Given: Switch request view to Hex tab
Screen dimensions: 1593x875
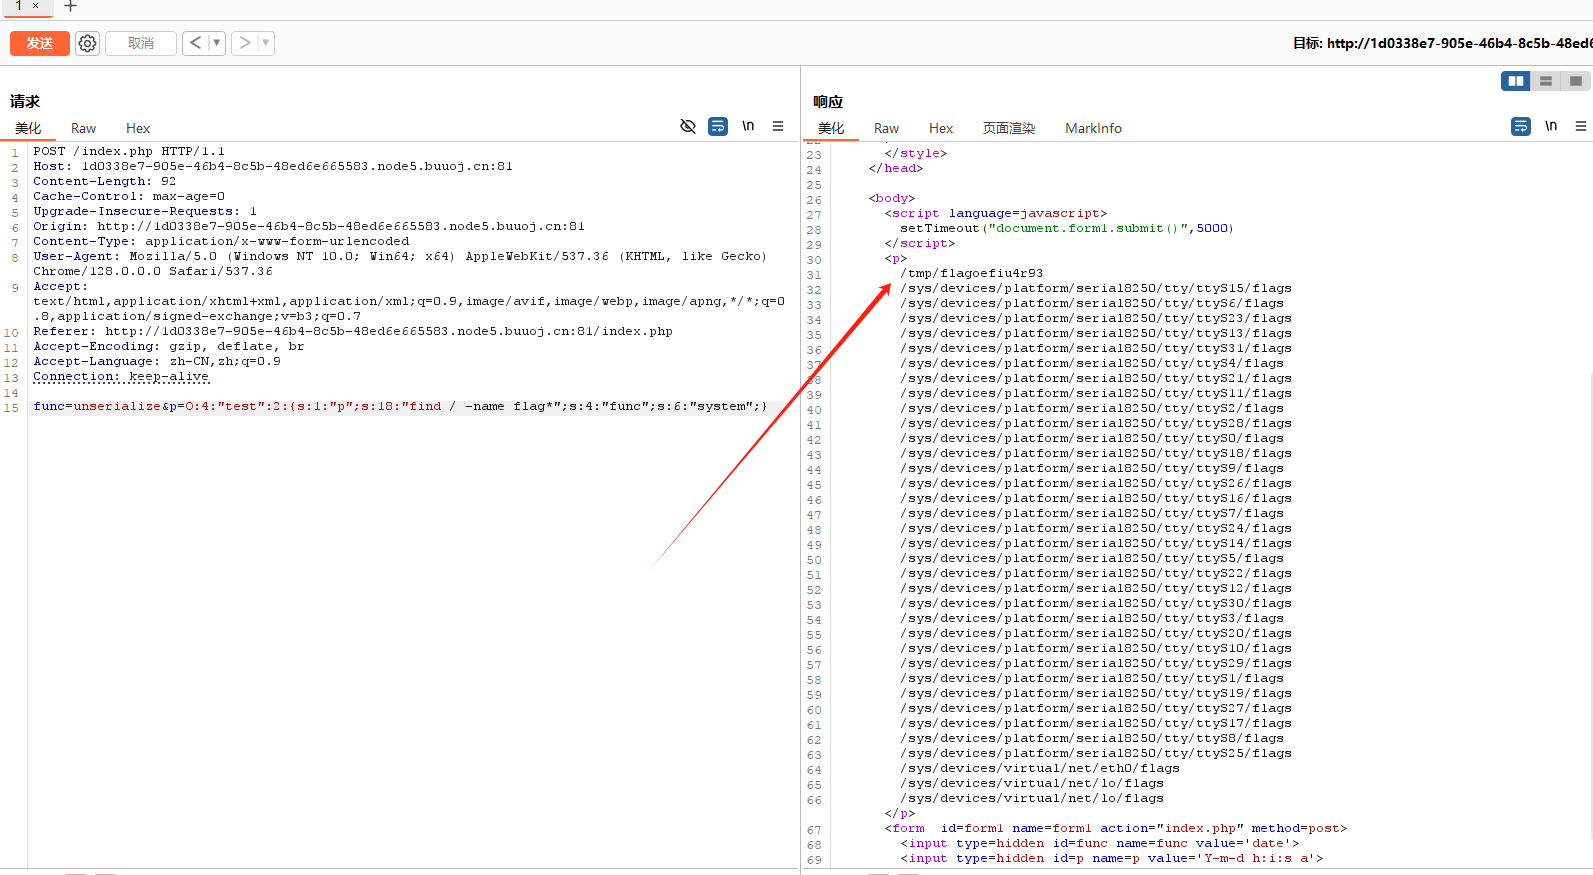Looking at the screenshot, I should (138, 128).
